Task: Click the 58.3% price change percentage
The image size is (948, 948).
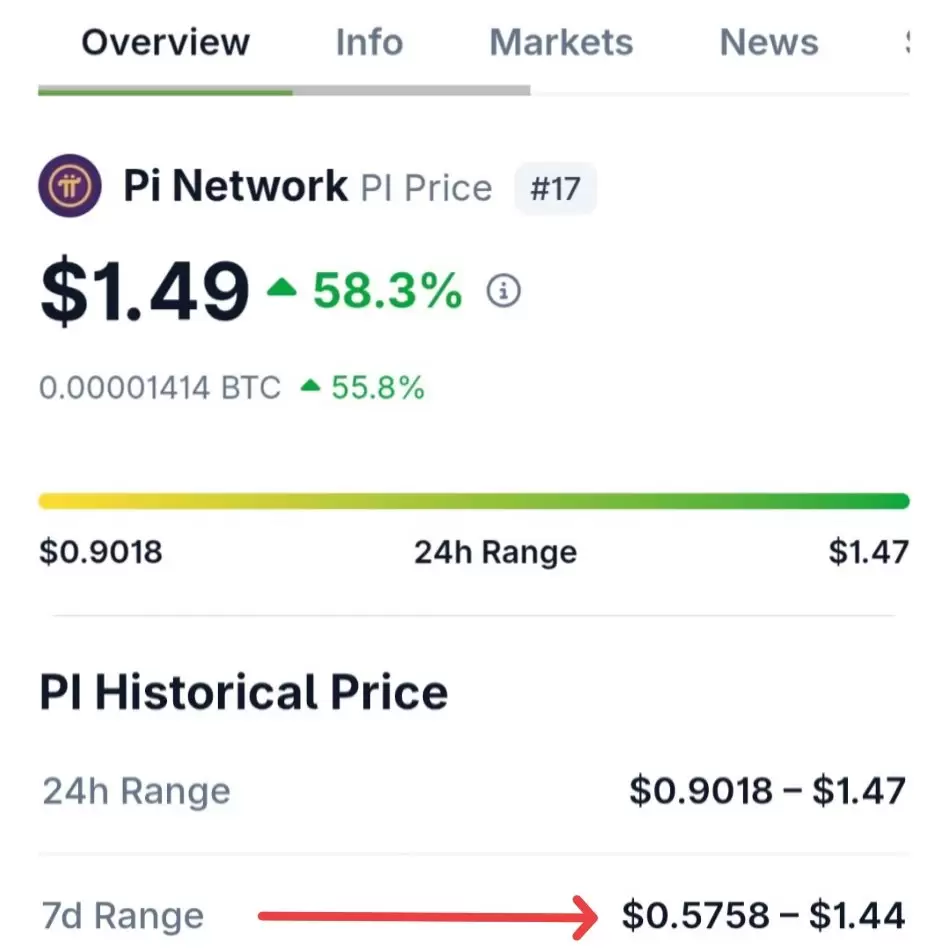Action: click(388, 291)
